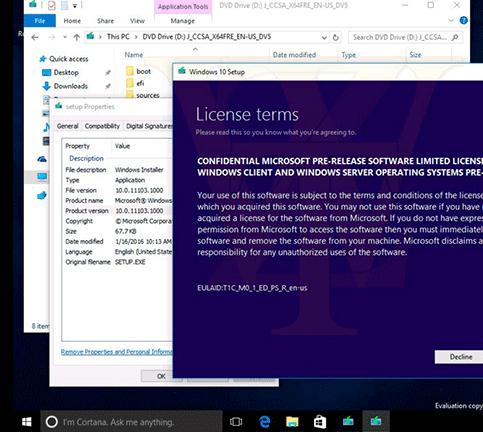Image resolution: width=483 pixels, height=432 pixels.
Task: Click Remove Properties and Personal Information link
Action: (x=116, y=352)
